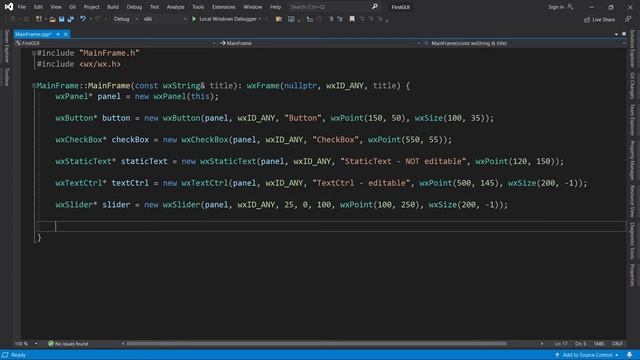This screenshot has width=640, height=360.
Task: Open the MainFrame class navigation dropdown
Action: point(320,43)
